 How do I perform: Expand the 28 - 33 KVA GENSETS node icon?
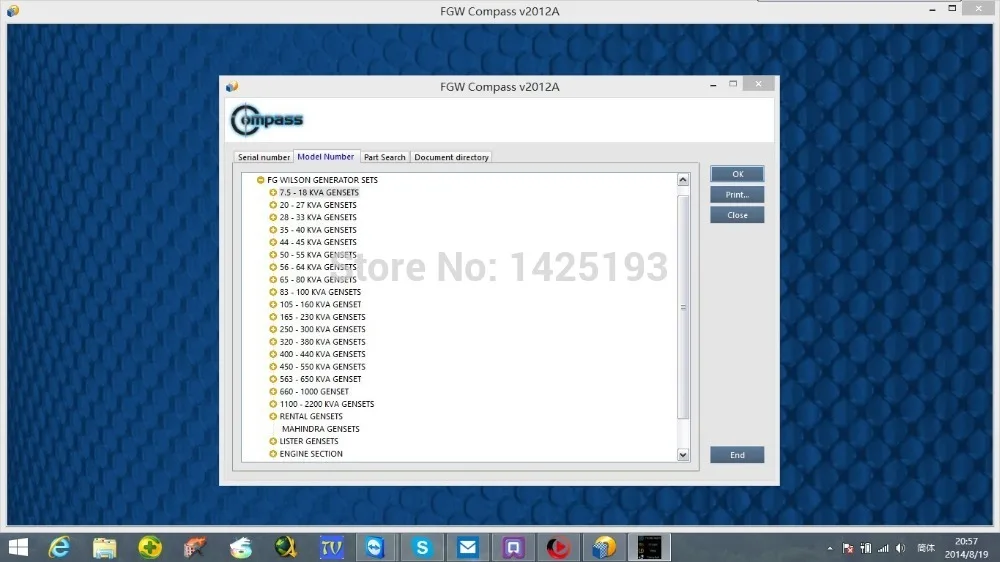(273, 217)
